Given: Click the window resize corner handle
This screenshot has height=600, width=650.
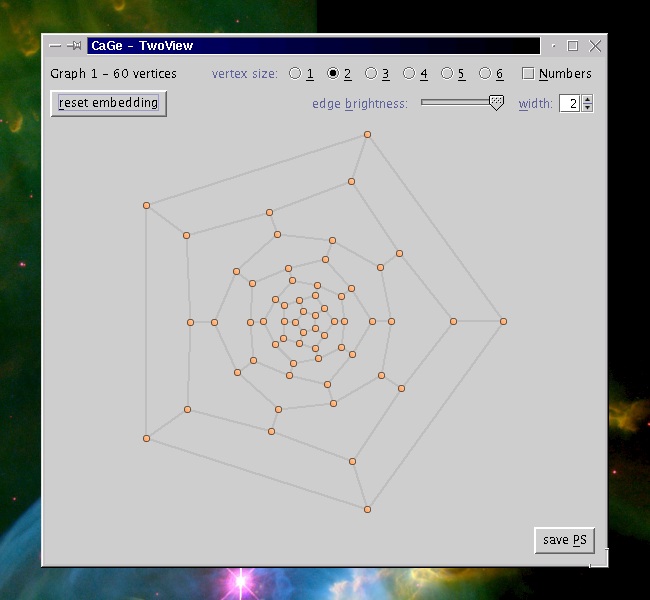Looking at the screenshot, I should click(x=599, y=558).
